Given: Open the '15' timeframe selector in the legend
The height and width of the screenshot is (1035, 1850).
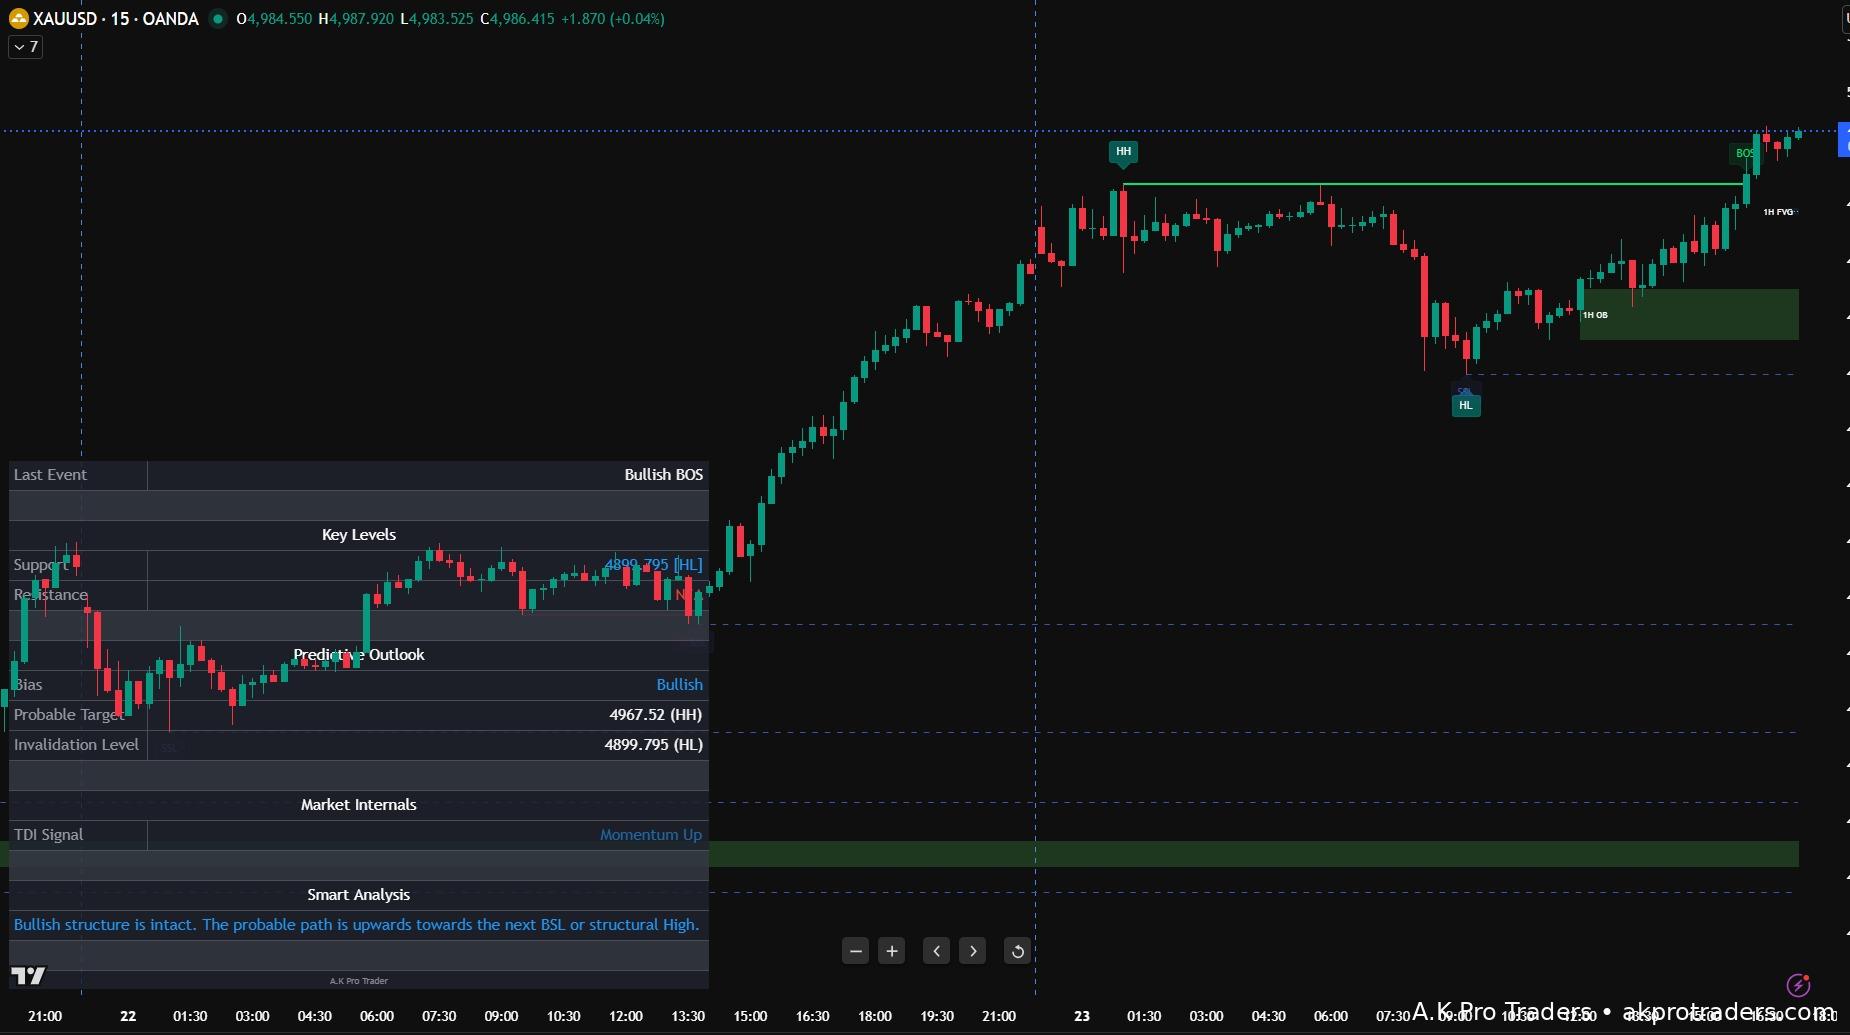Looking at the screenshot, I should click(x=120, y=18).
